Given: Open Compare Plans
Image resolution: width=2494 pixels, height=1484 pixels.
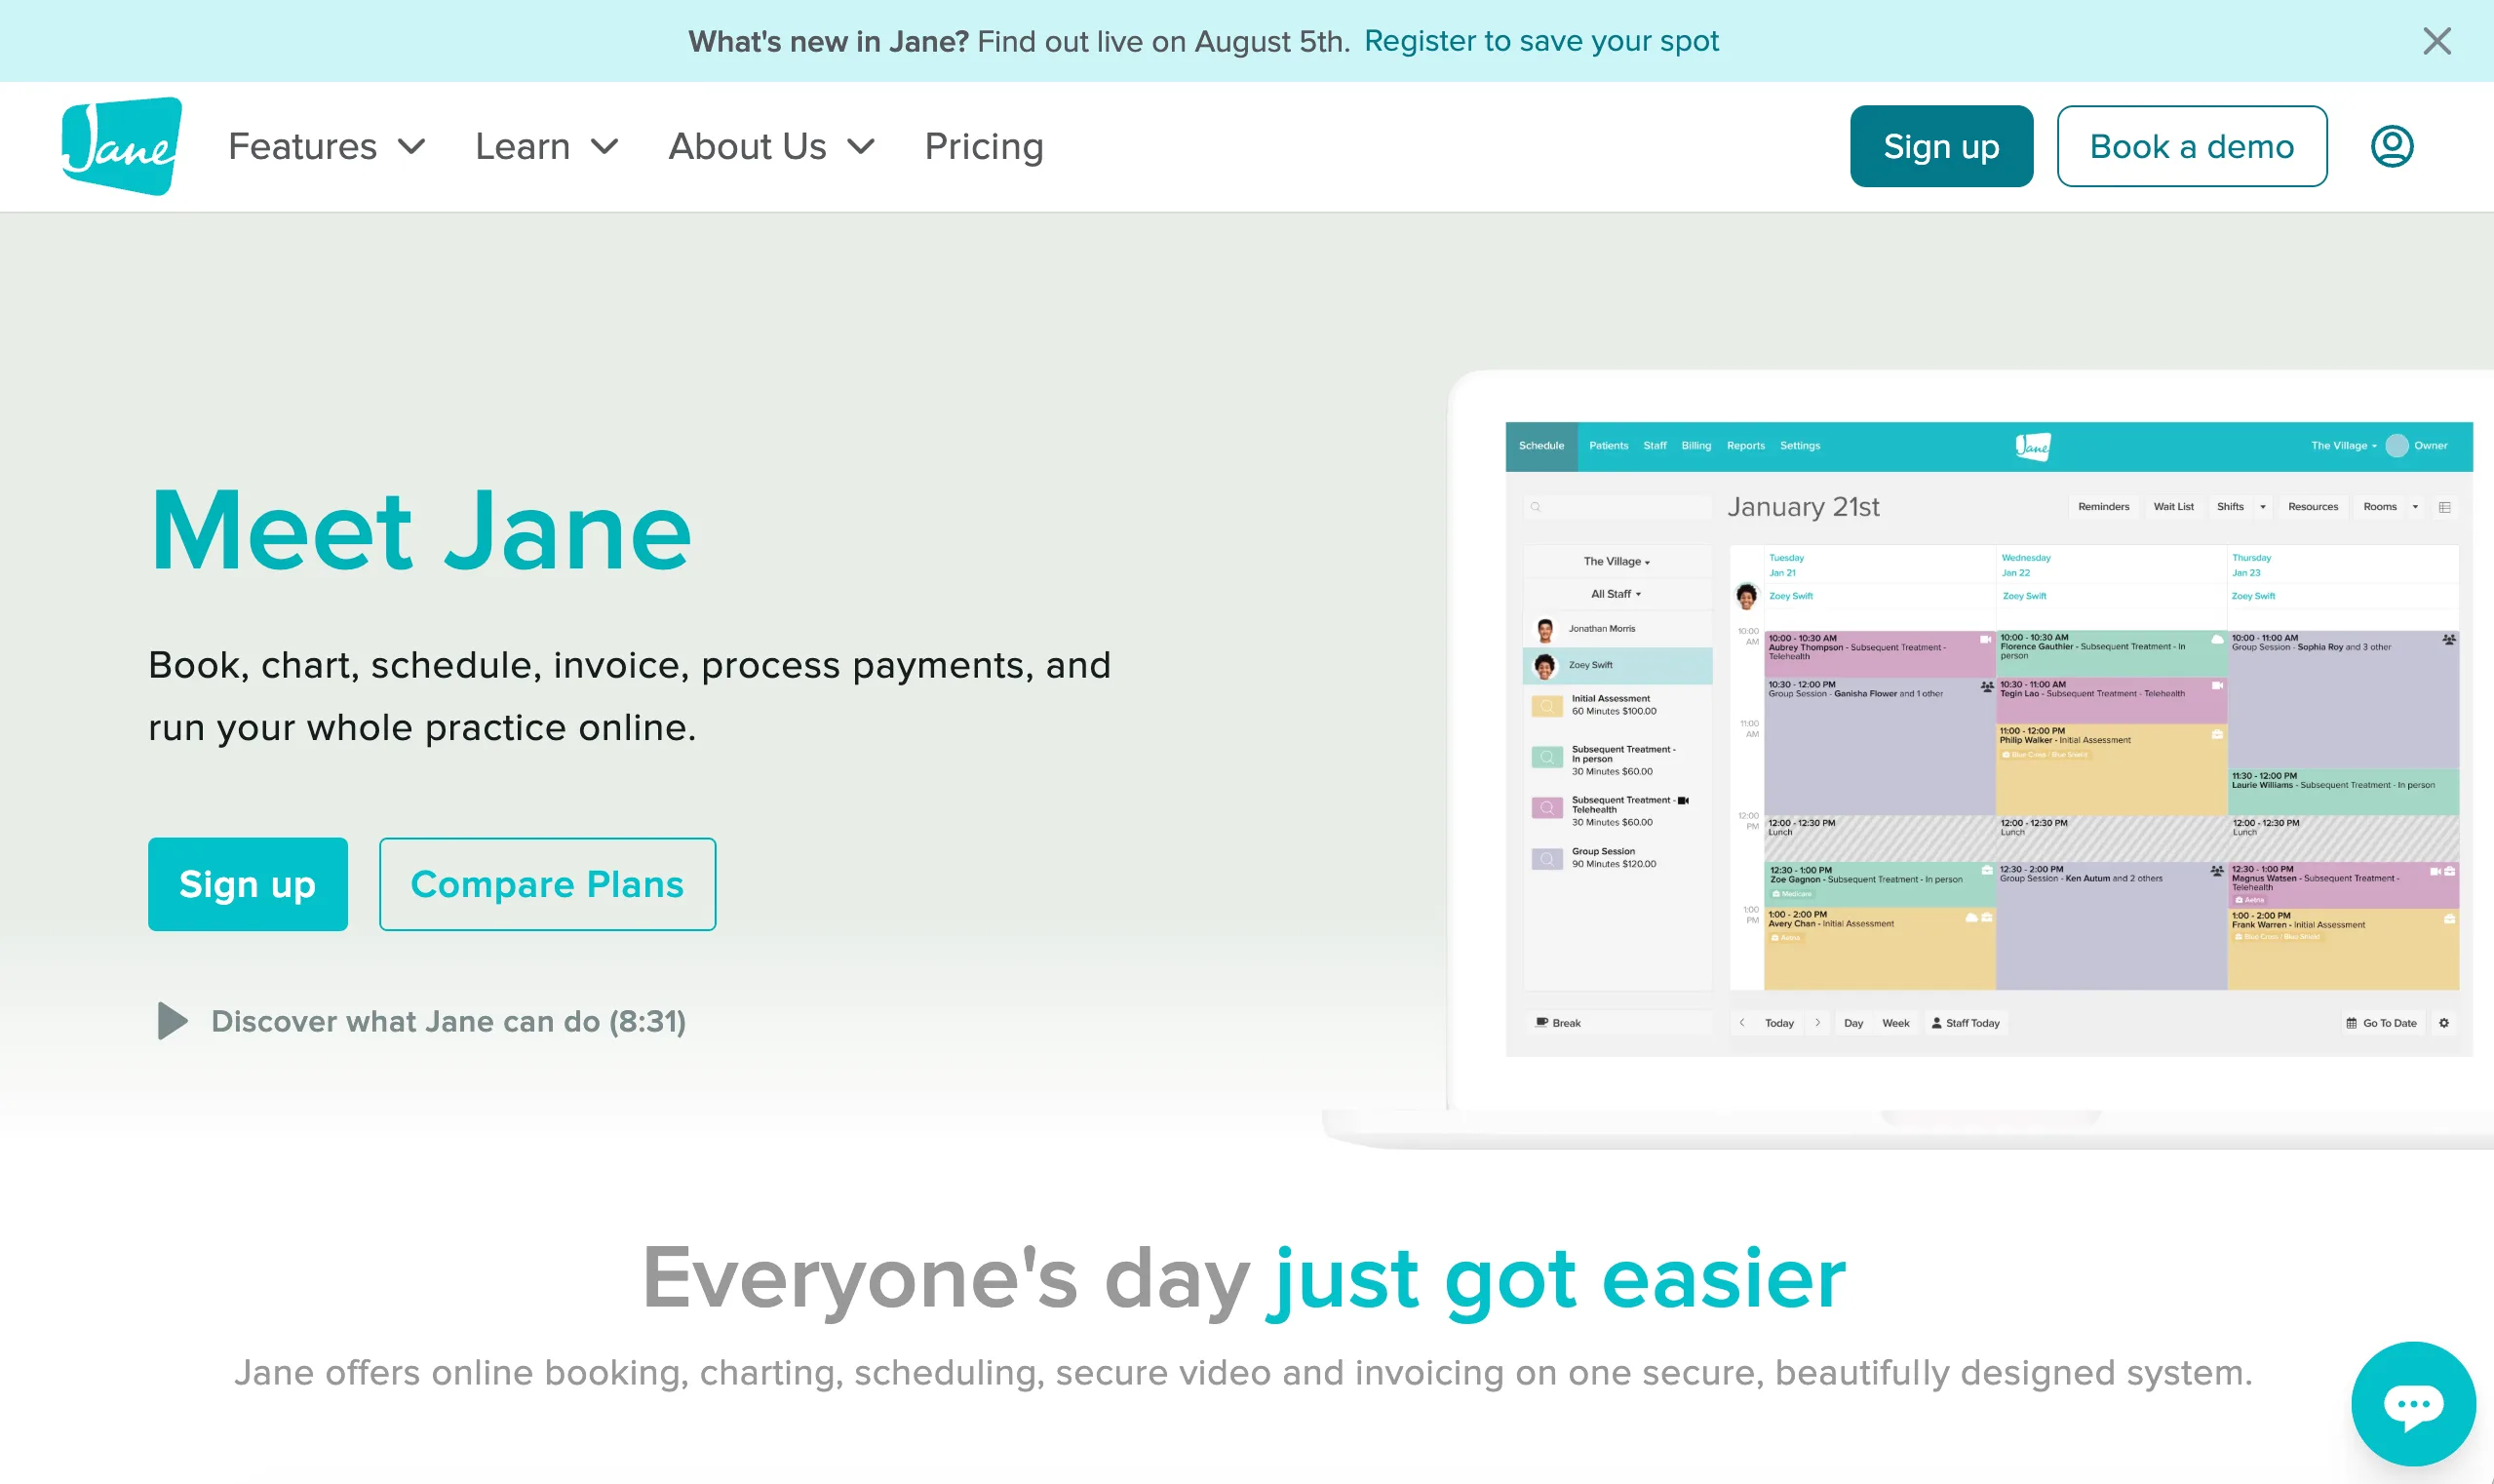Looking at the screenshot, I should [x=547, y=884].
